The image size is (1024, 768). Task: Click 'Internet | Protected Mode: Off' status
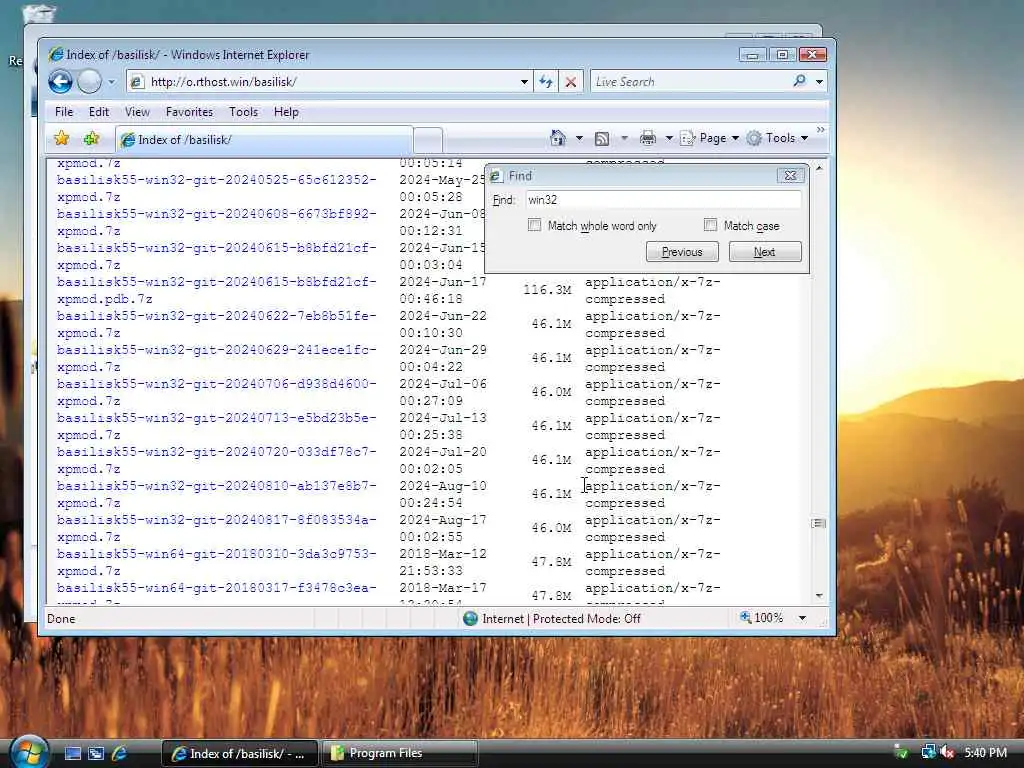561,618
